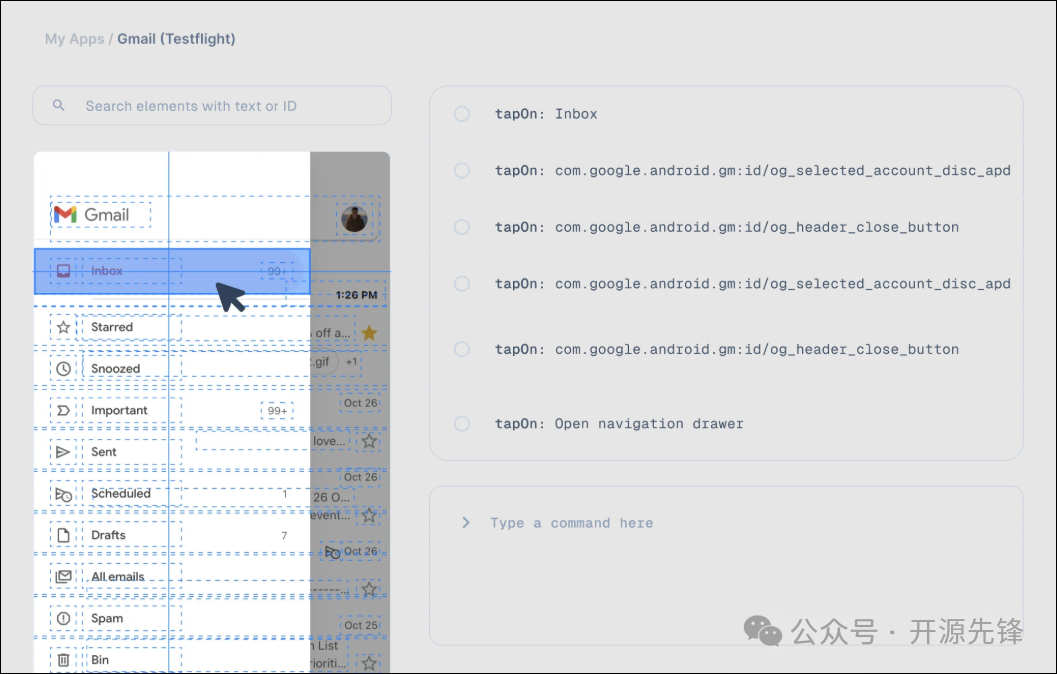The image size is (1057, 674).
Task: Click the Drafts document icon
Action: 63,535
